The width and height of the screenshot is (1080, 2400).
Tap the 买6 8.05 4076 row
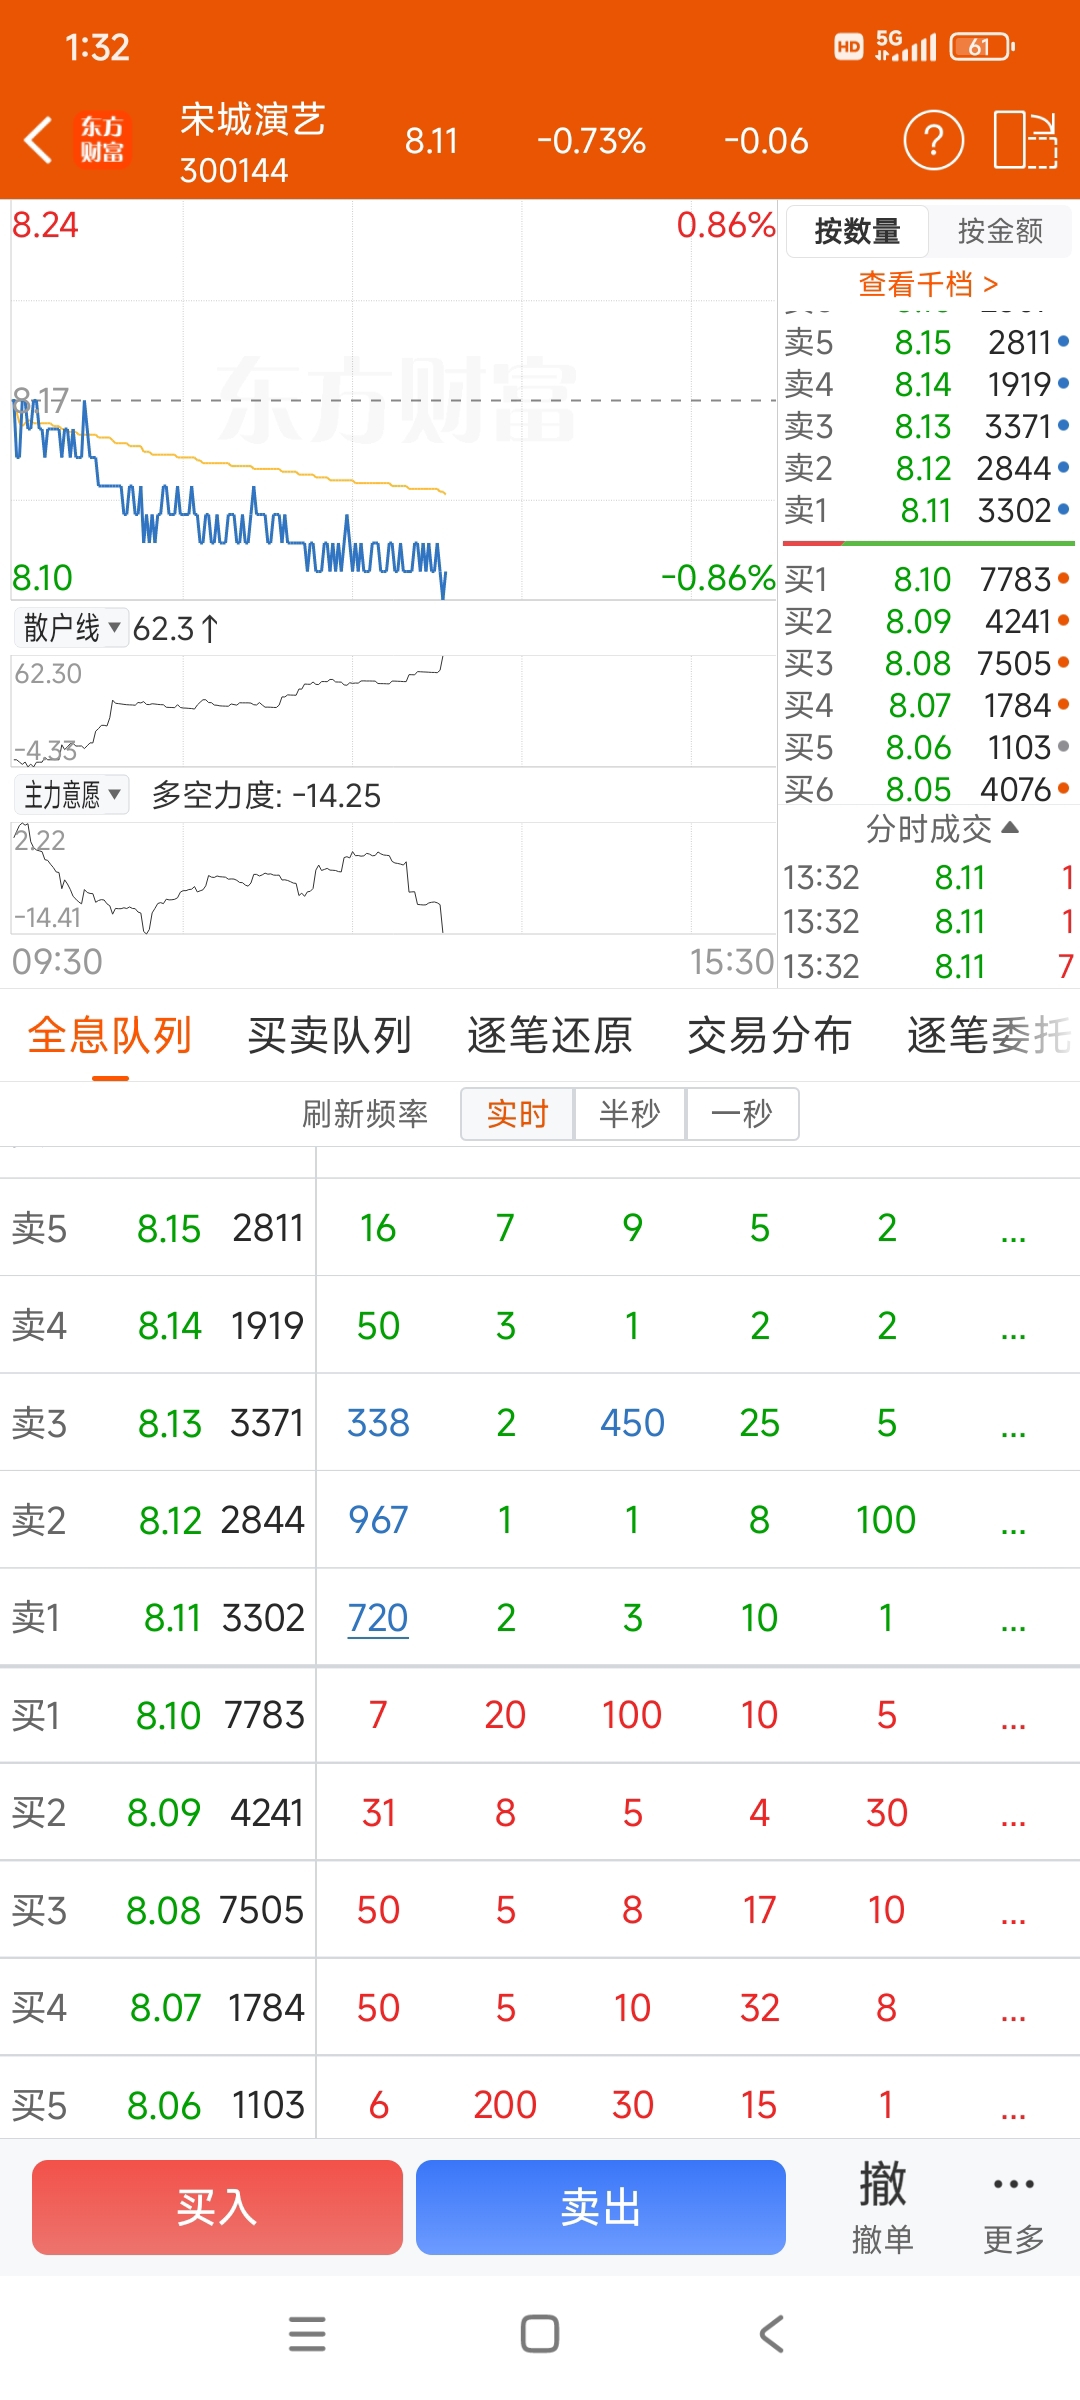coord(927,789)
